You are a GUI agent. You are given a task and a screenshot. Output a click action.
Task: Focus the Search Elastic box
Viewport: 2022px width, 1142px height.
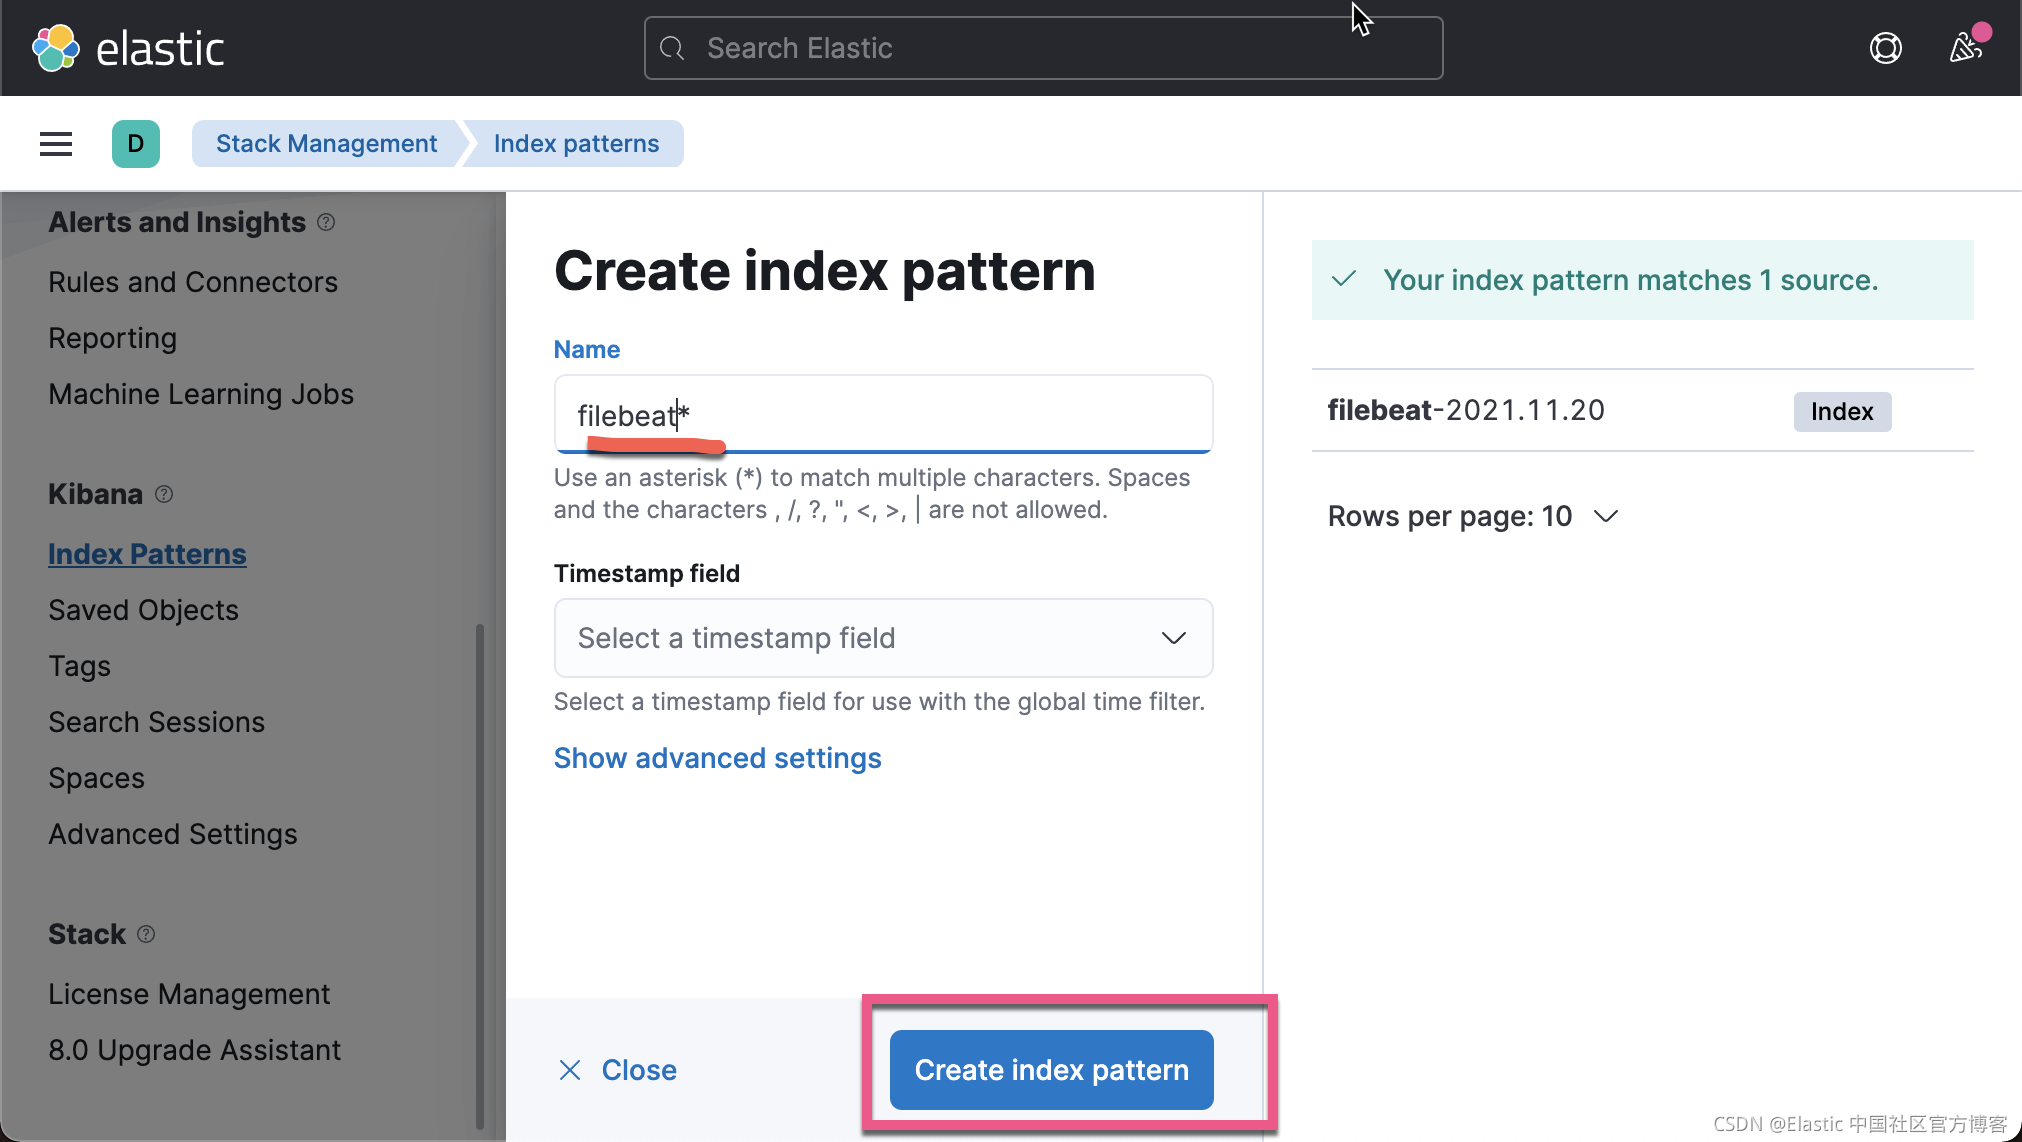1043,48
